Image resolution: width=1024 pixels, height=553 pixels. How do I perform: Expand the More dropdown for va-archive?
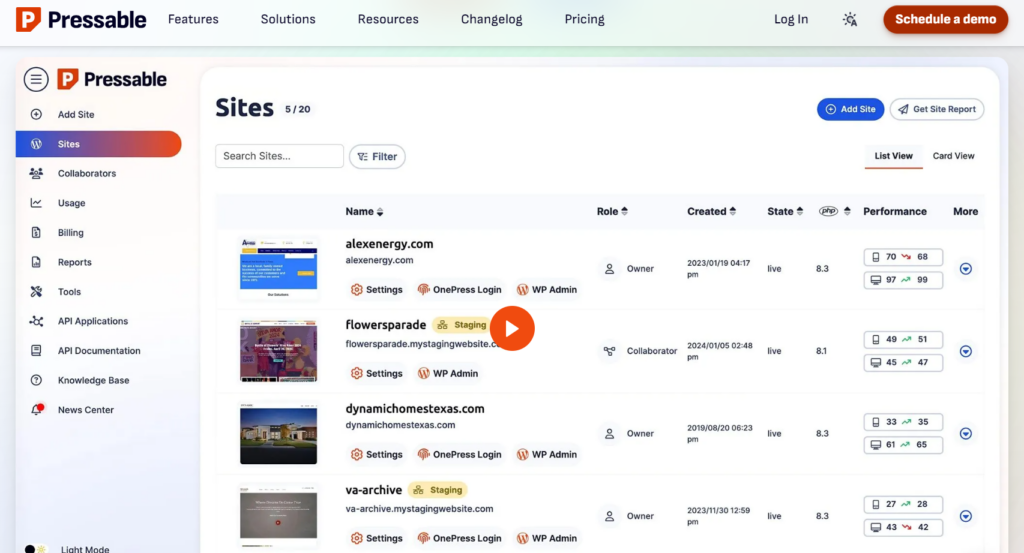pyautogui.click(x=966, y=516)
